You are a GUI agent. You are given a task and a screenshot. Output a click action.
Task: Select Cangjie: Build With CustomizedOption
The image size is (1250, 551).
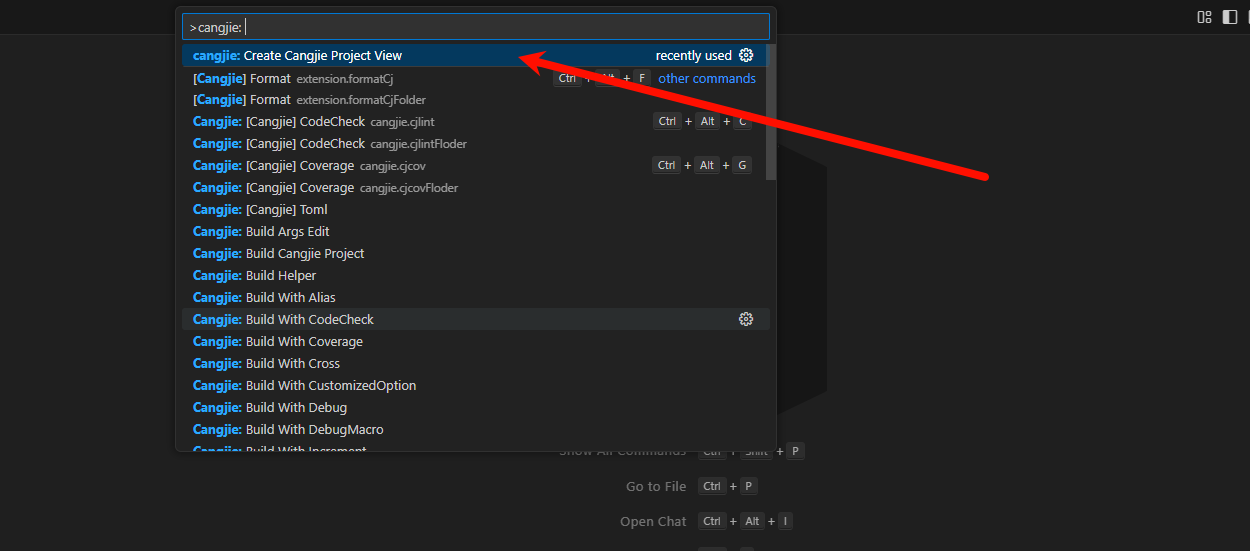[x=476, y=385]
